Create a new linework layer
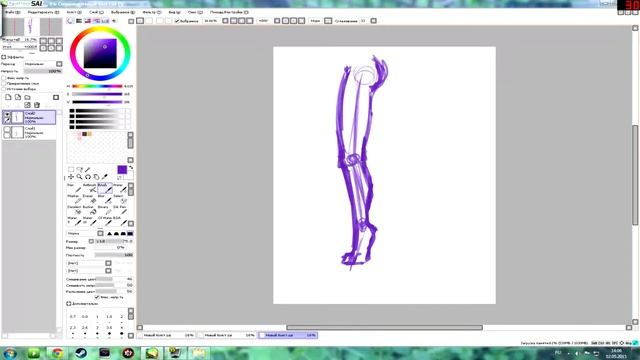640x360 pixels. click(x=18, y=97)
